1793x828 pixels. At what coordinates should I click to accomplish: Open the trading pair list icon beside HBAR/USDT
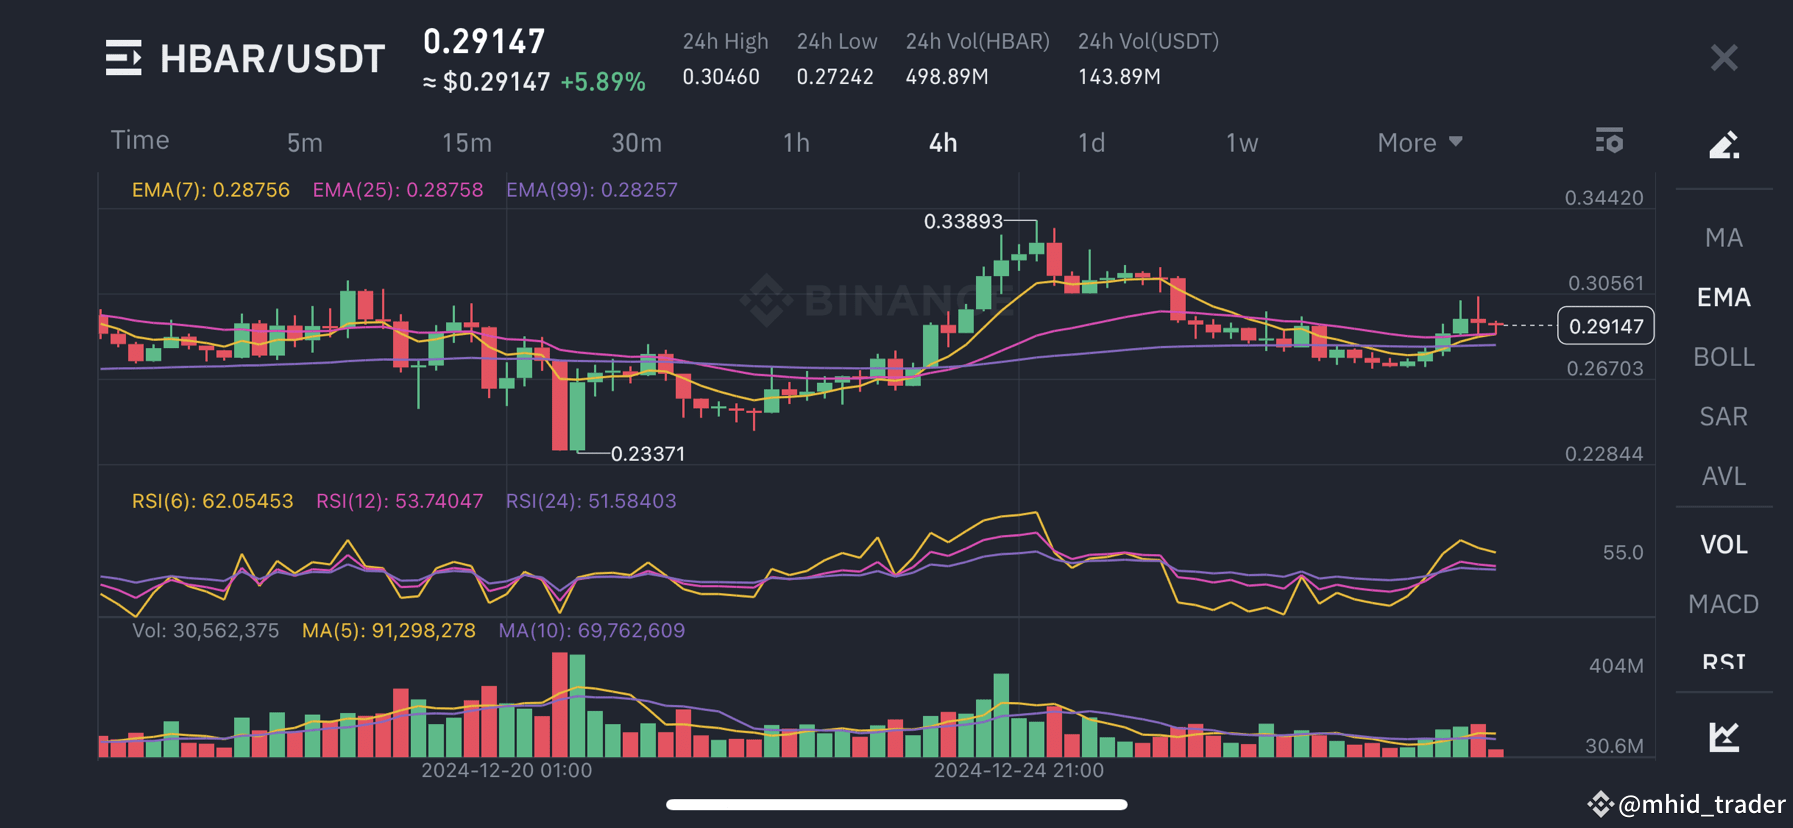123,58
